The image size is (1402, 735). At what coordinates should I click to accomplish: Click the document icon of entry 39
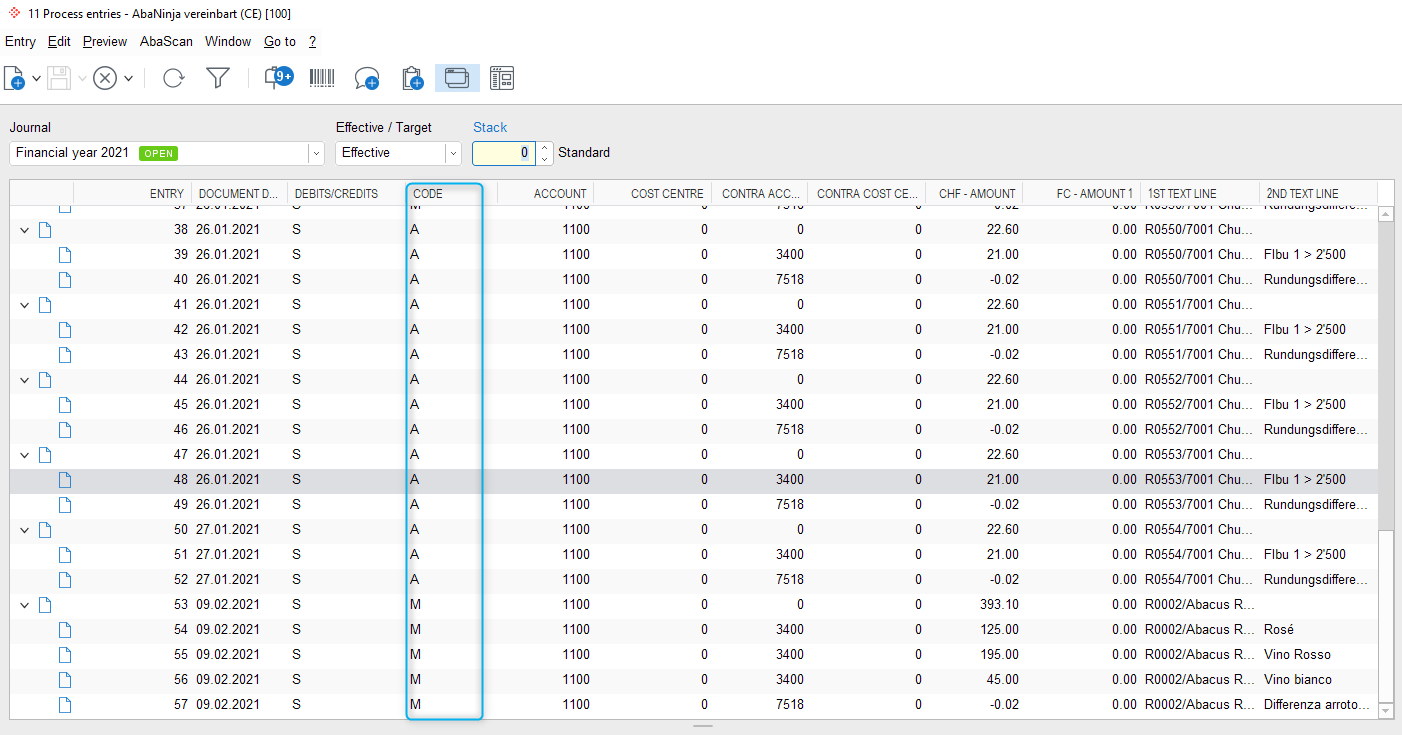pyautogui.click(x=65, y=254)
